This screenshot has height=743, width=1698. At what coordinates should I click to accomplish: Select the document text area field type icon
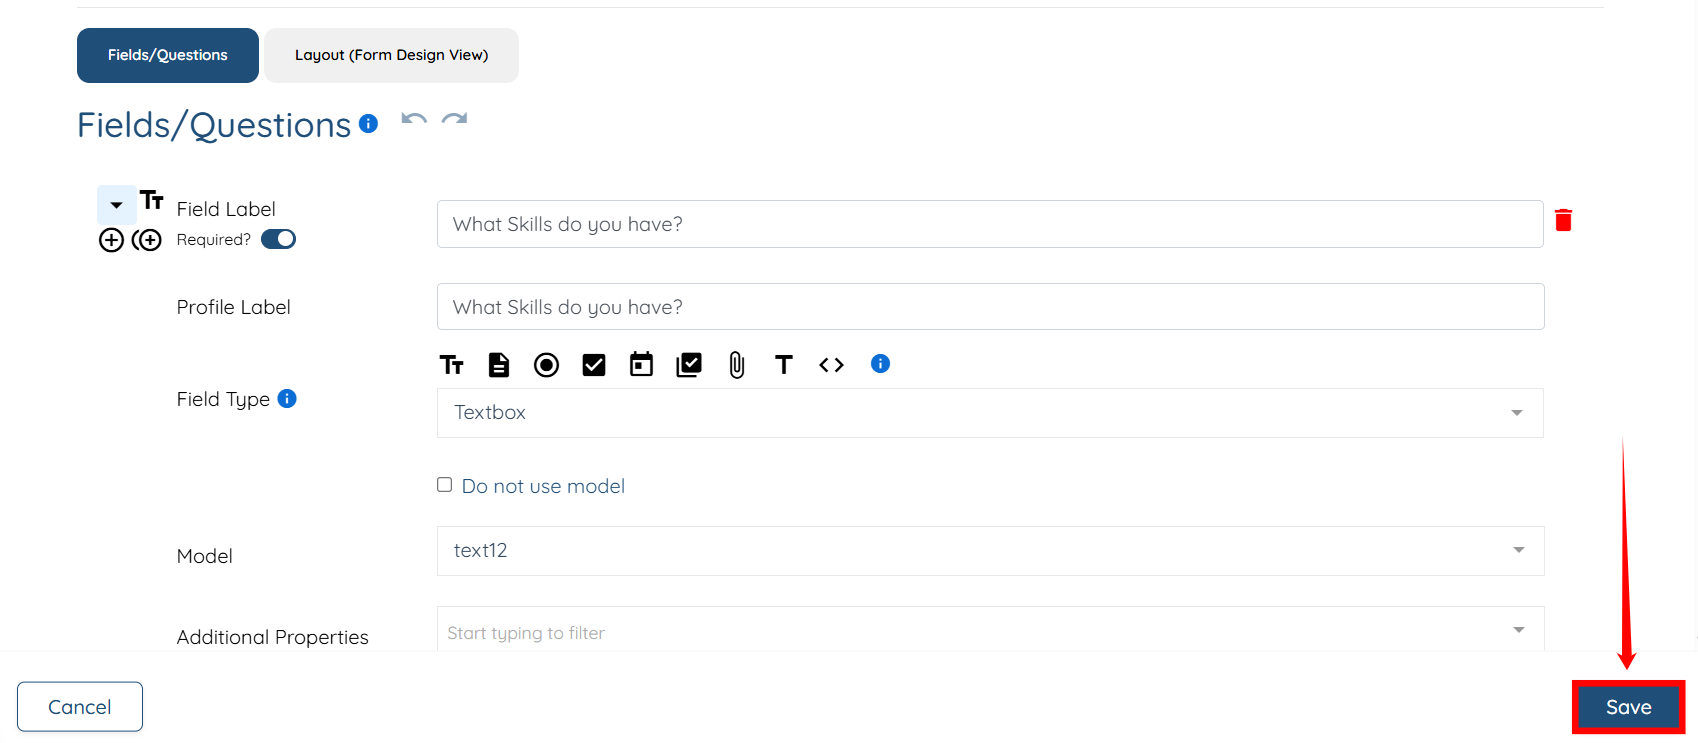pyautogui.click(x=498, y=365)
